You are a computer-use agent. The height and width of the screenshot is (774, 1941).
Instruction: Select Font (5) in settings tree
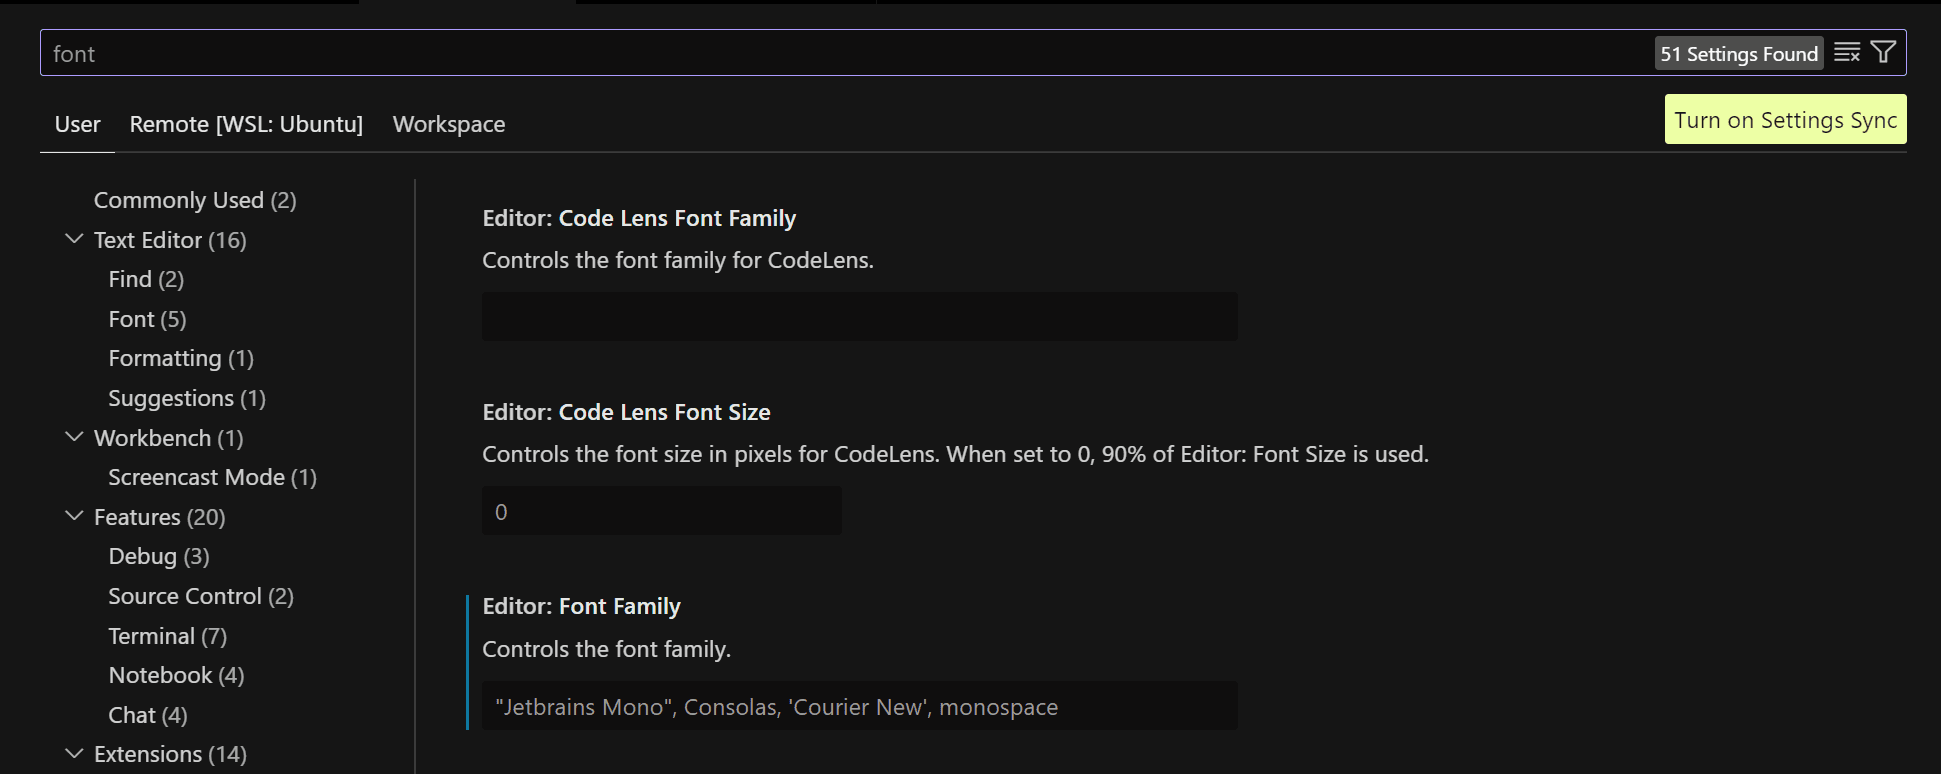[x=147, y=319]
